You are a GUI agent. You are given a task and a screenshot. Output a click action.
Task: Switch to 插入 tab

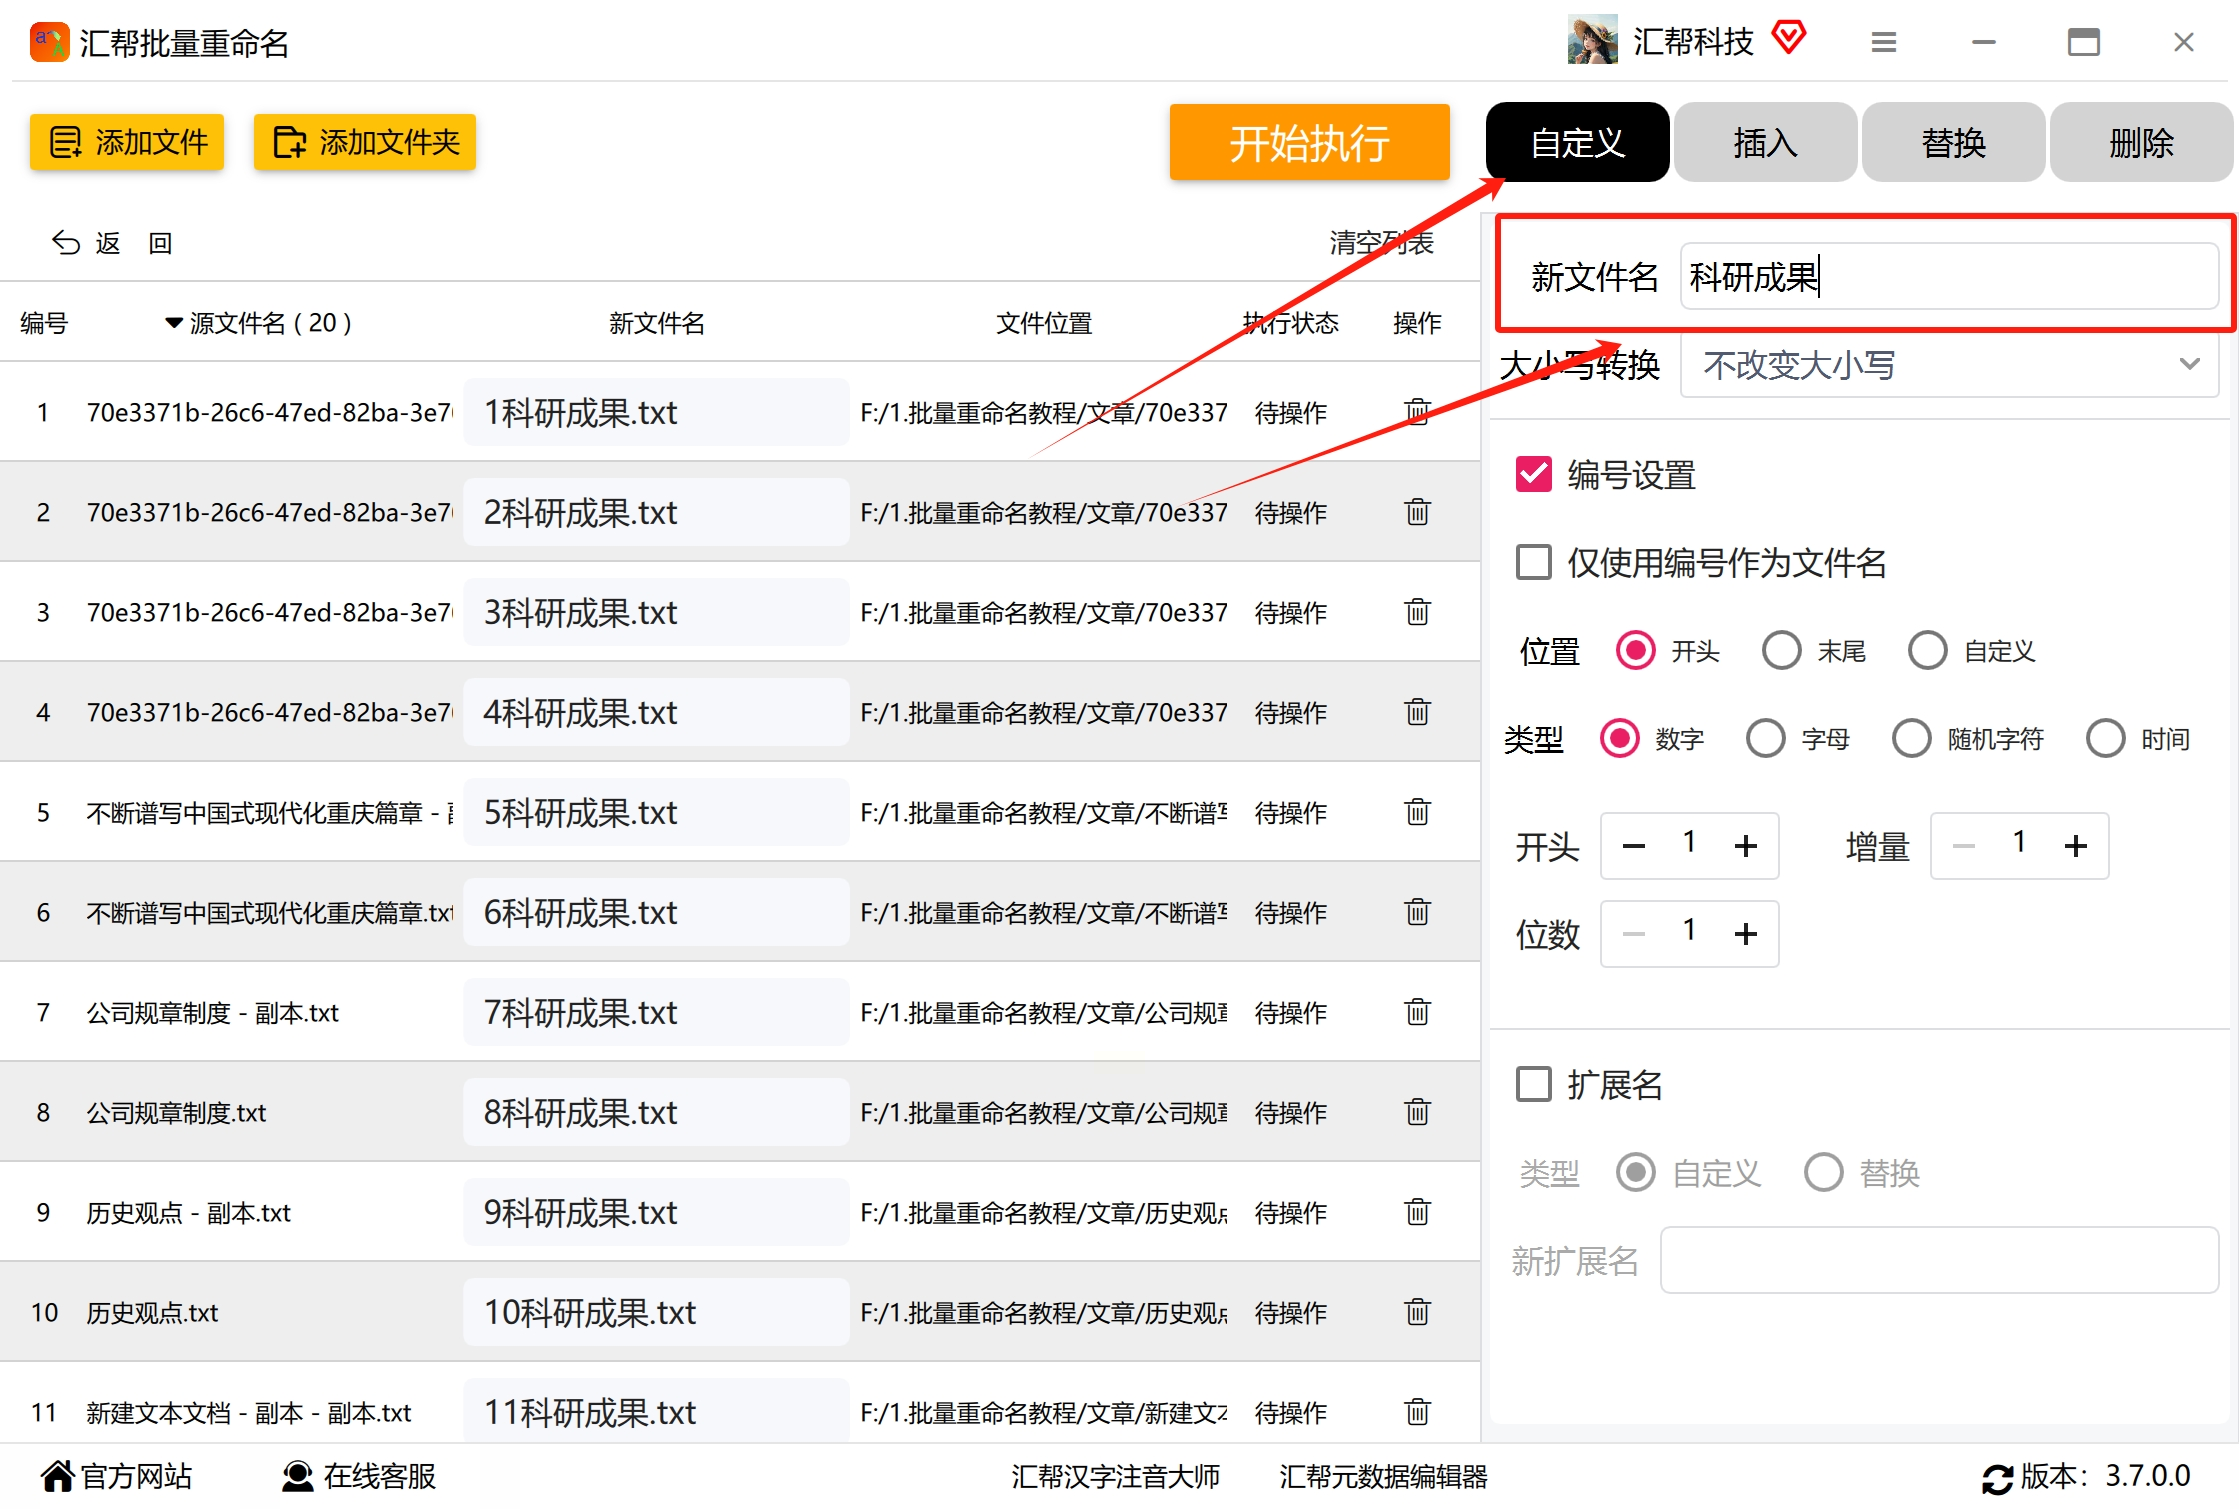tap(1766, 142)
